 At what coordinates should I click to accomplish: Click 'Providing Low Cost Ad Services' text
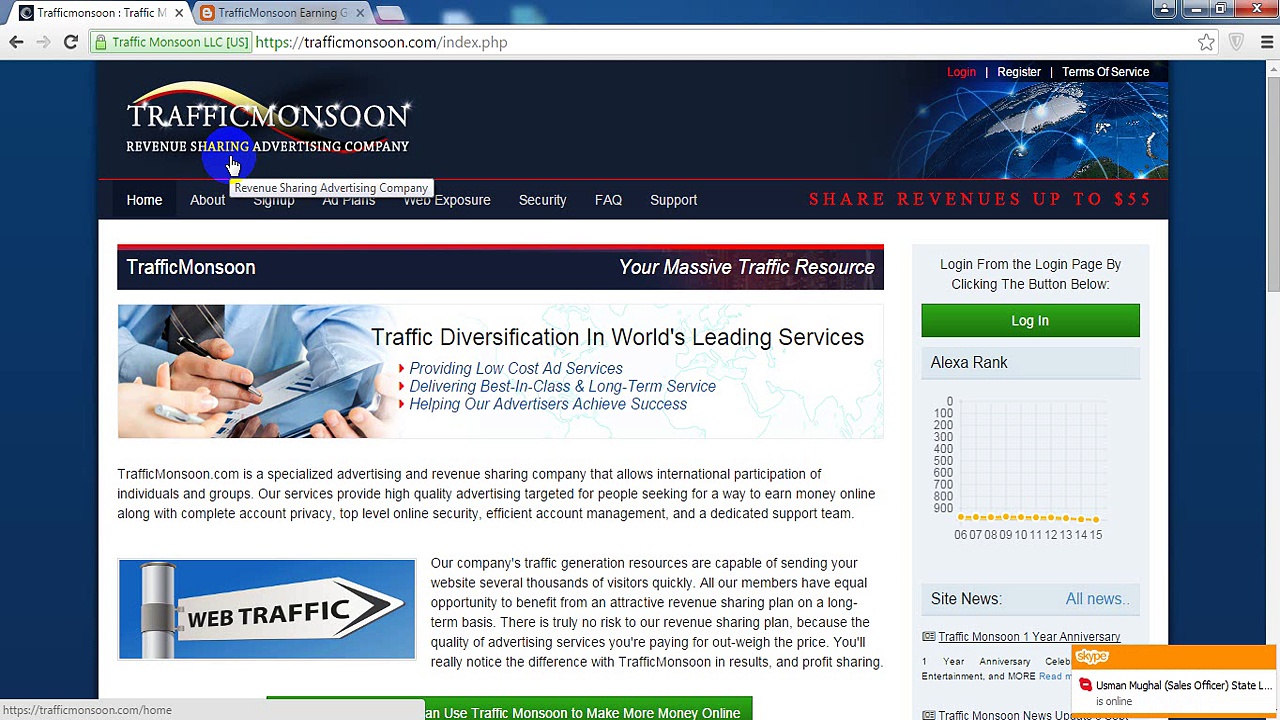(x=515, y=369)
